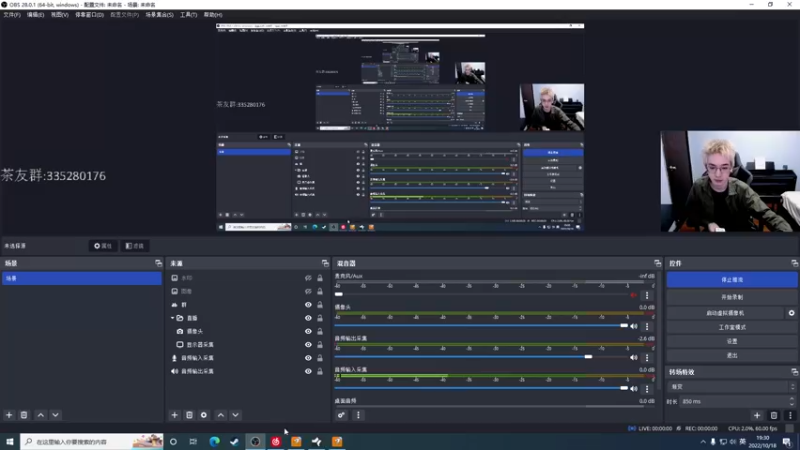The width and height of the screenshot is (800, 450).
Task: Move the source down in Sources panel
Action: (x=235, y=415)
